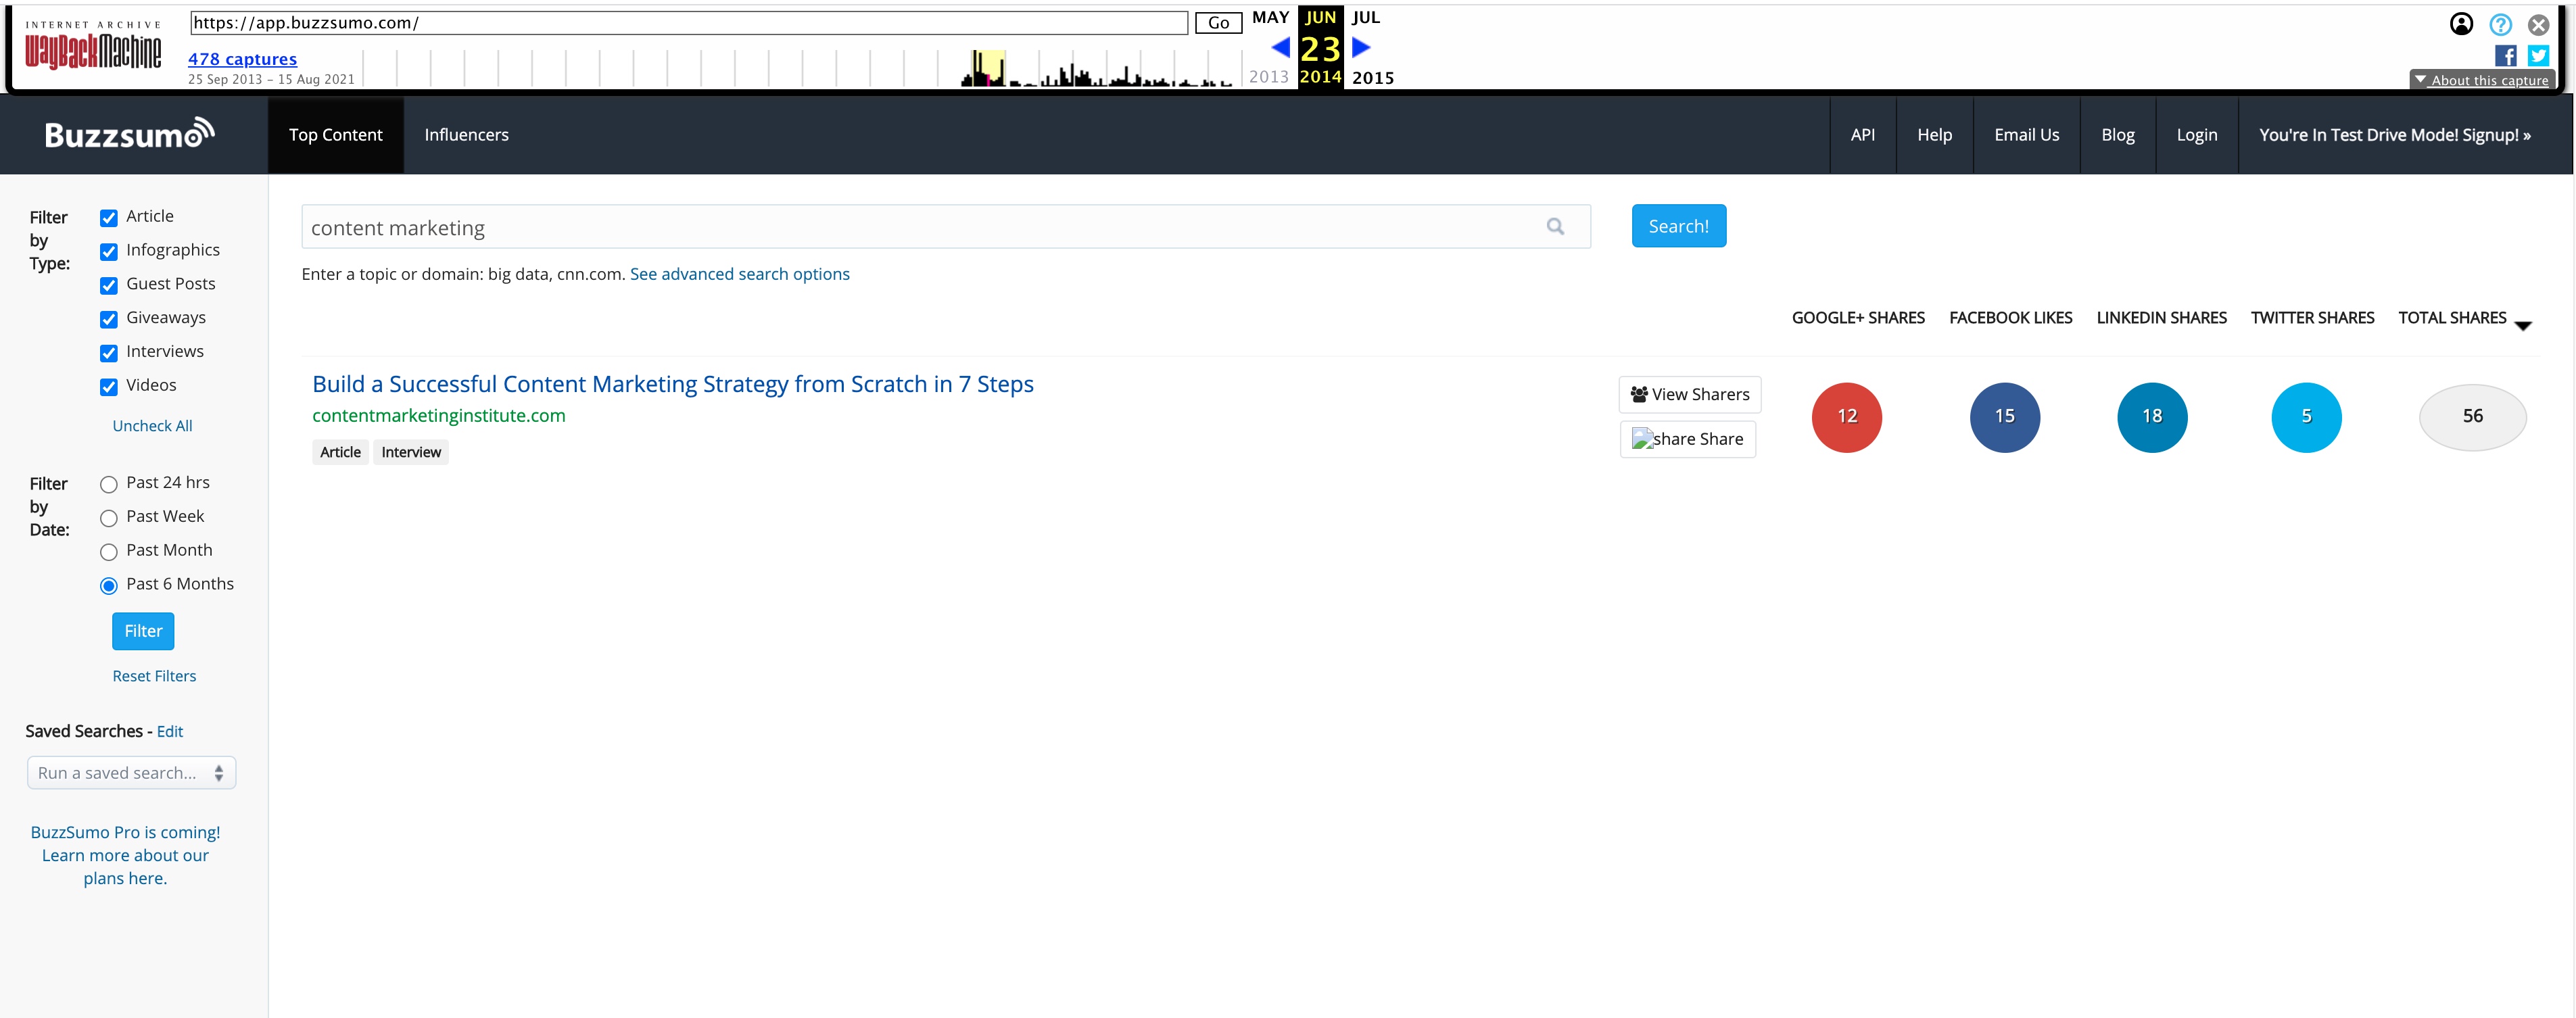Image resolution: width=2576 pixels, height=1018 pixels.
Task: Switch to Influencers tab
Action: point(466,135)
